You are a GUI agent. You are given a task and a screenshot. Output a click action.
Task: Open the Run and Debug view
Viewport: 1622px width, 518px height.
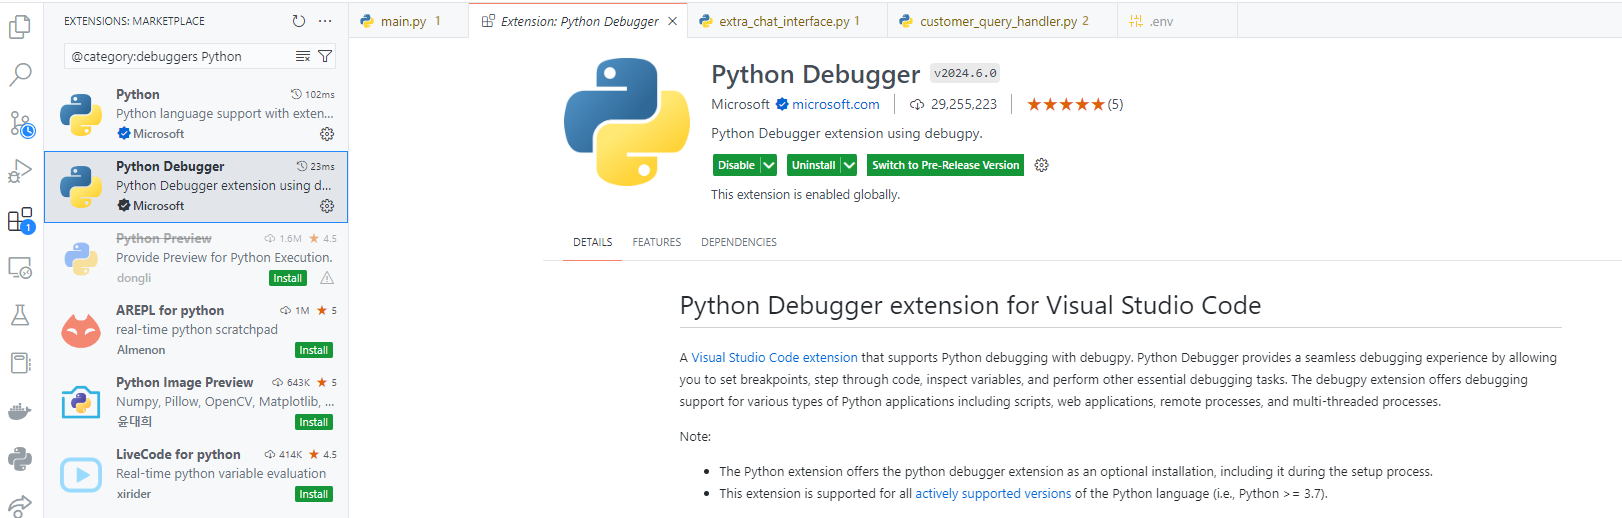pos(20,171)
